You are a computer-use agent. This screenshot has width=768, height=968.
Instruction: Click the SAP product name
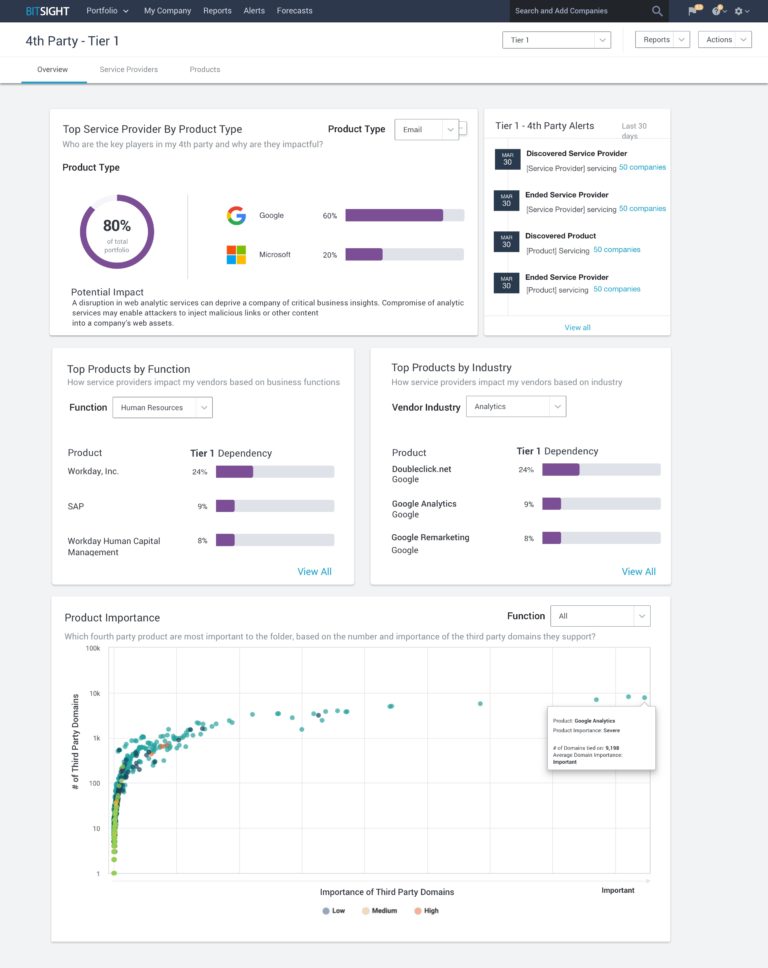click(75, 506)
